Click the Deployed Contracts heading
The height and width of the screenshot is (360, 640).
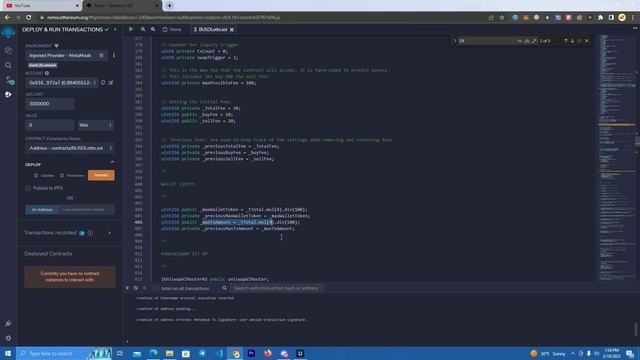pos(48,253)
